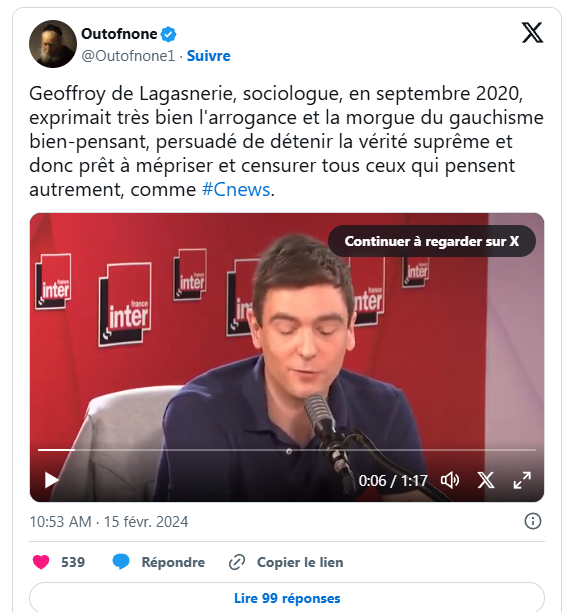
Task: Seek along the video progress bar
Action: [287, 450]
